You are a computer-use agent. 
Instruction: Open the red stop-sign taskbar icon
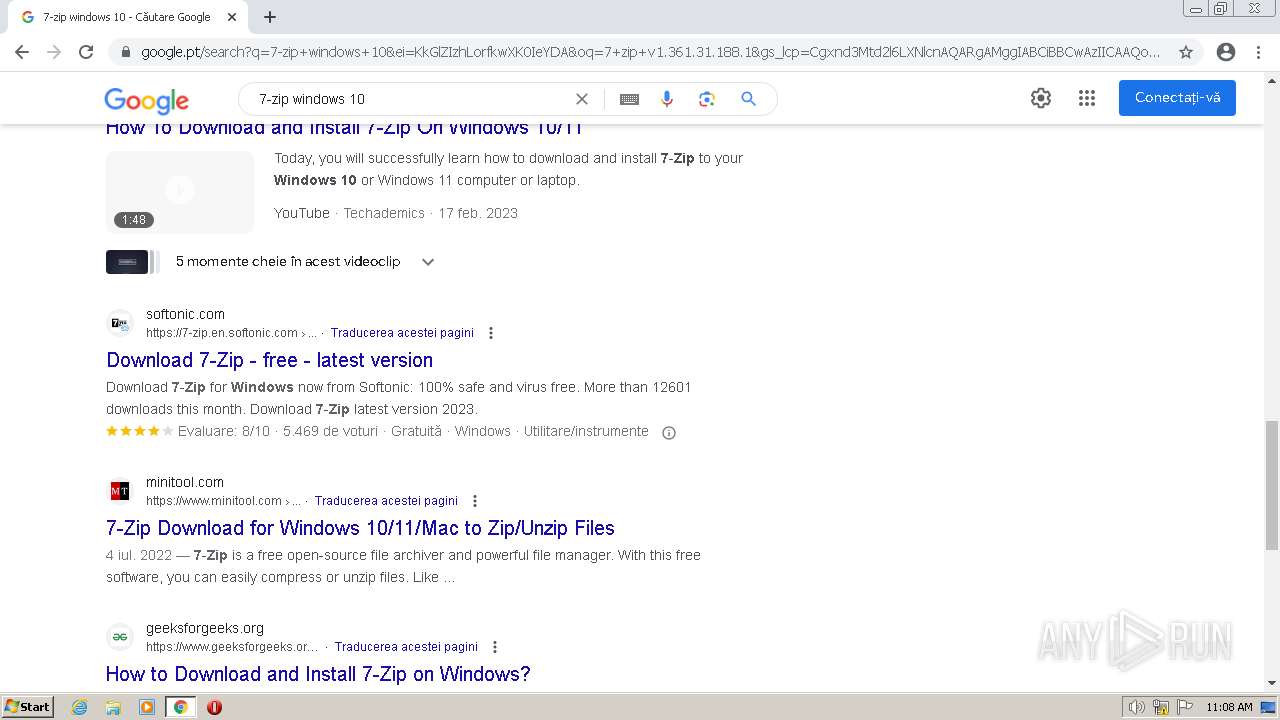[214, 707]
